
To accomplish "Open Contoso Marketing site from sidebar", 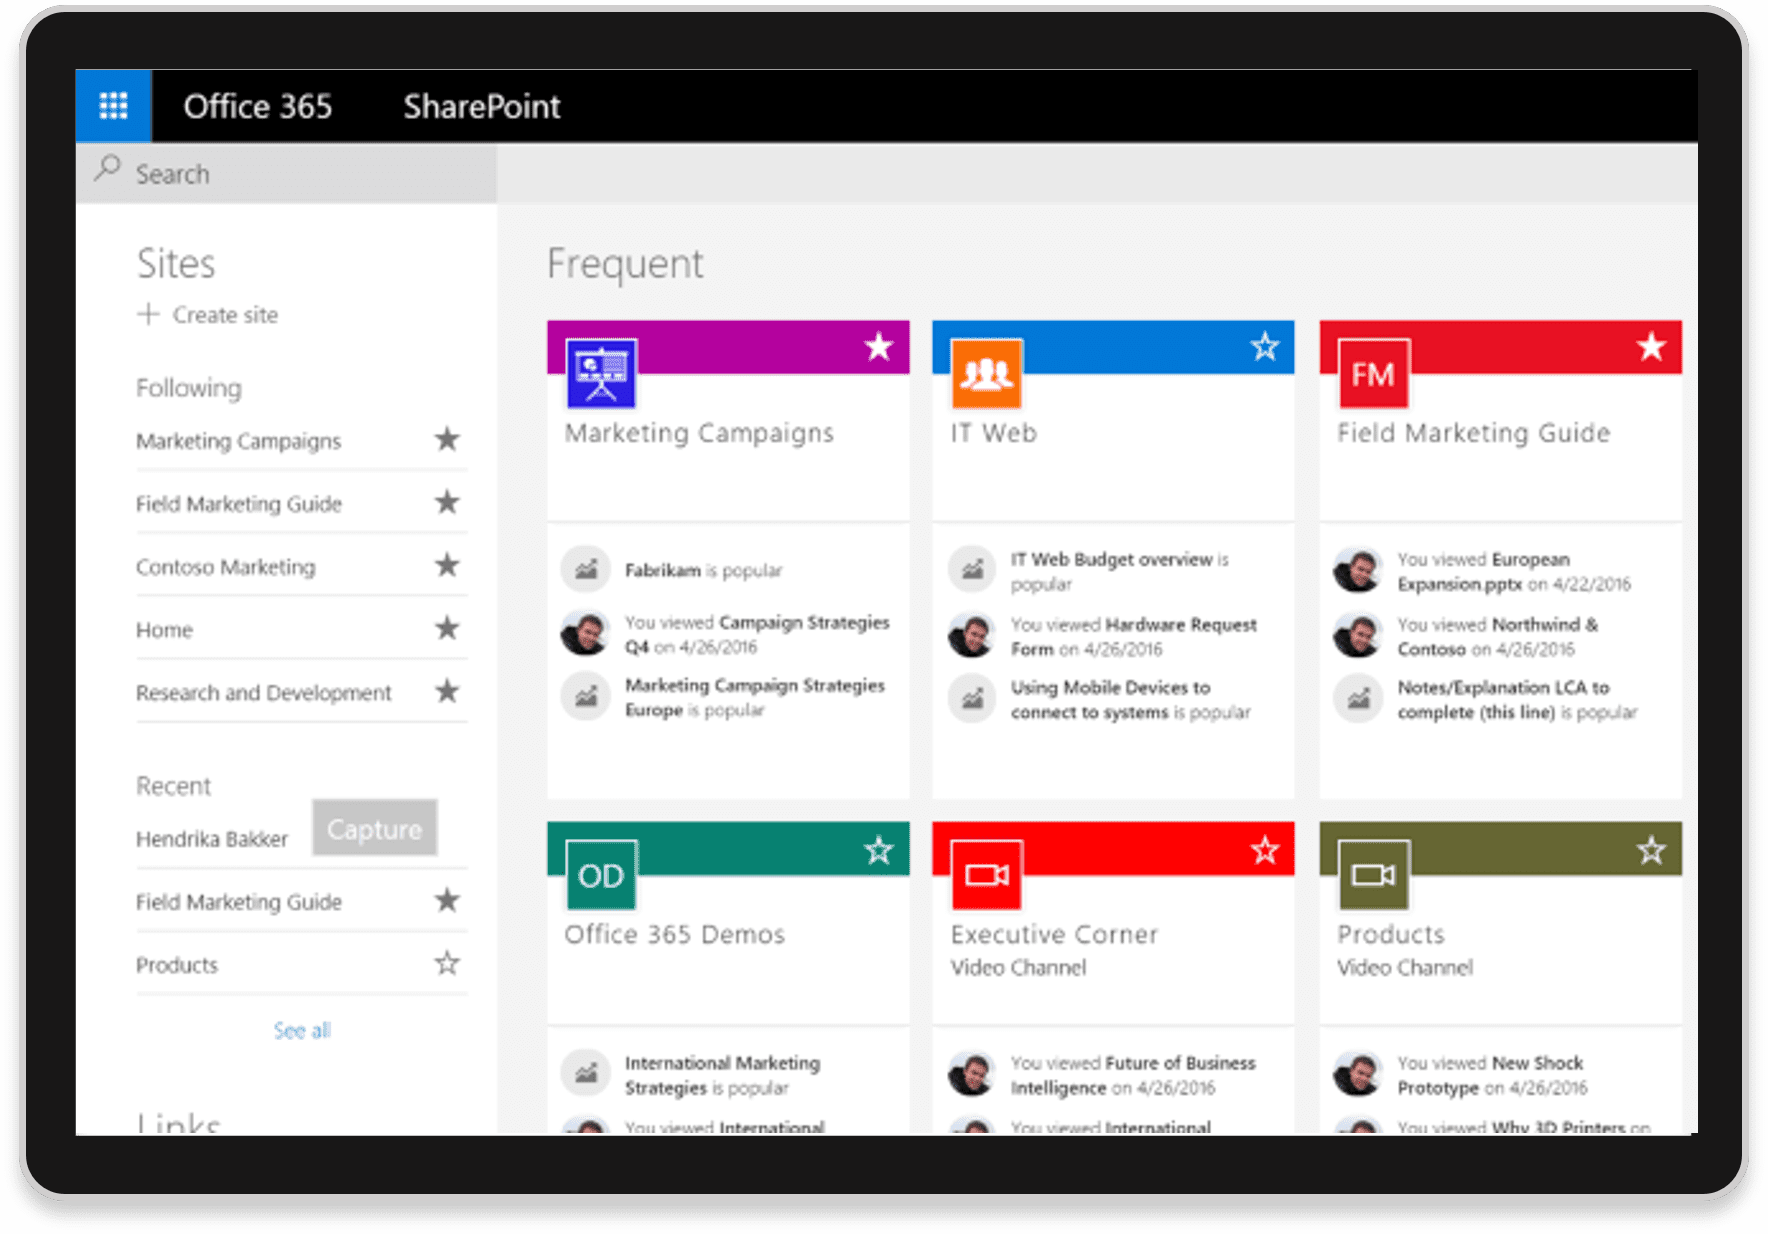I will (x=225, y=567).
